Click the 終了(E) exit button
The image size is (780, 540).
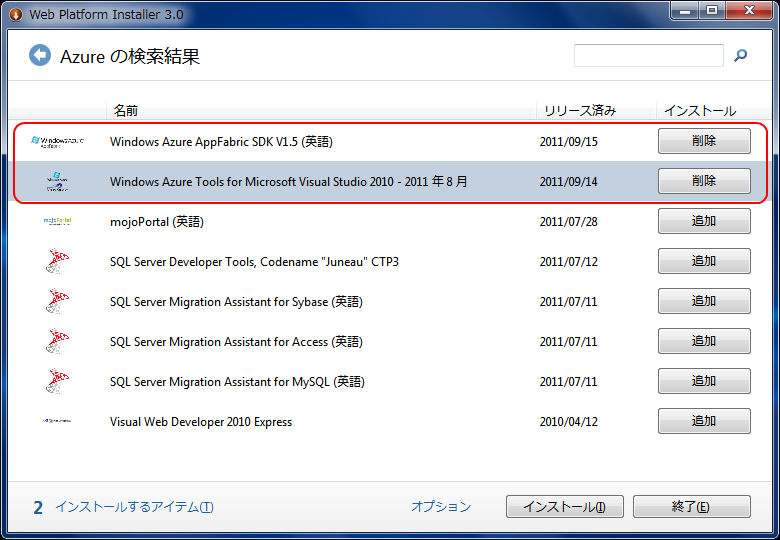[x=691, y=507]
